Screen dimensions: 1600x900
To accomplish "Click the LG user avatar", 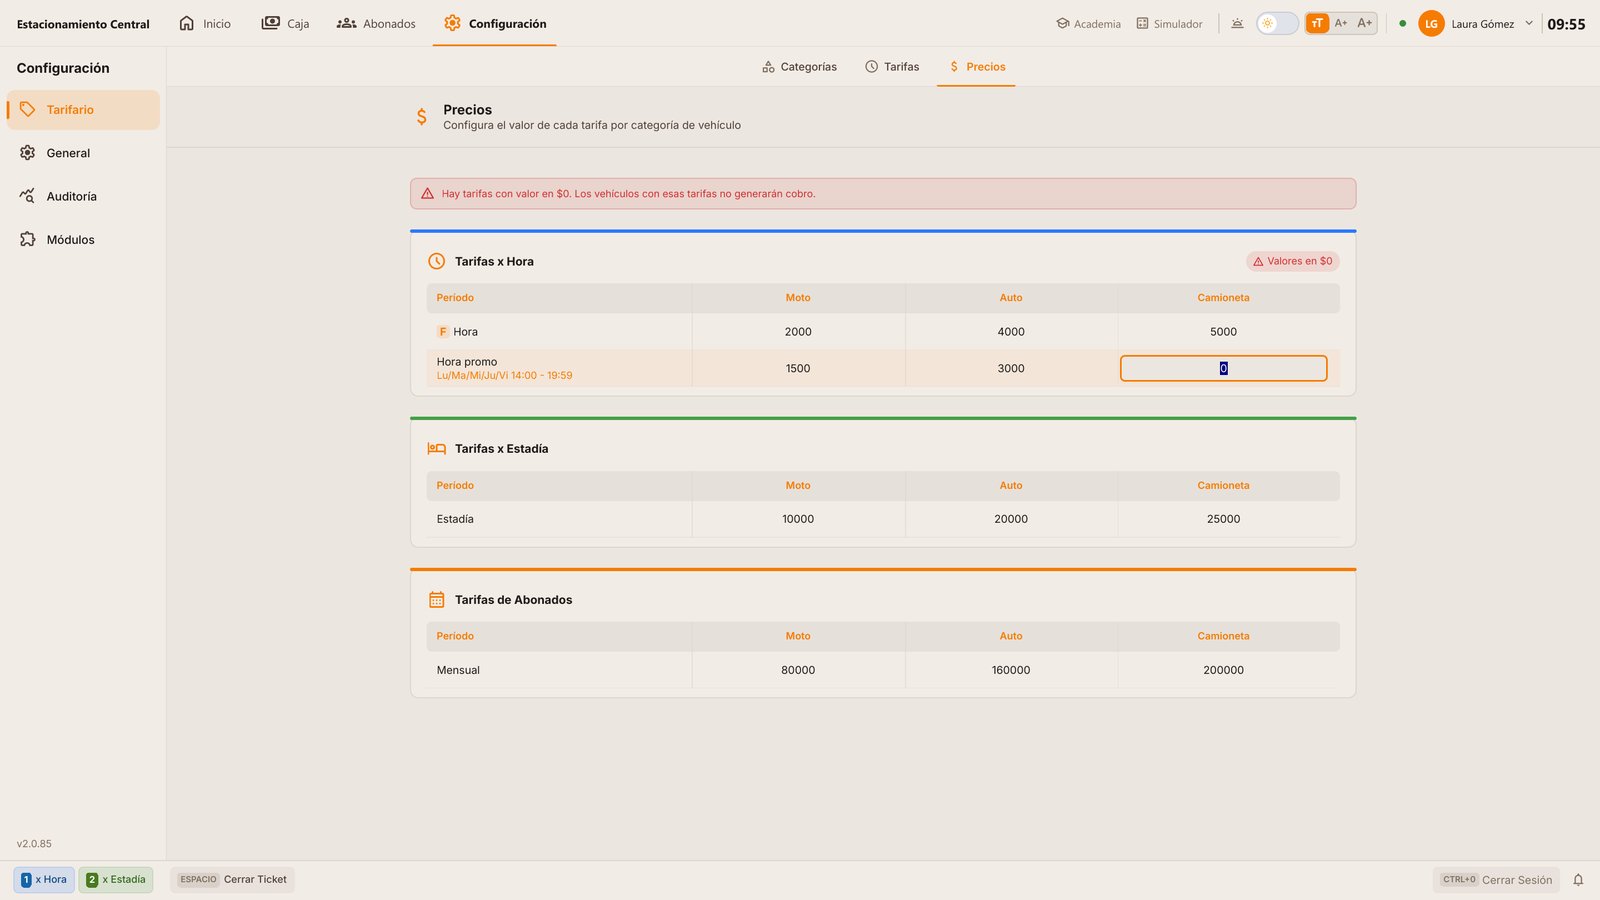I will point(1431,23).
